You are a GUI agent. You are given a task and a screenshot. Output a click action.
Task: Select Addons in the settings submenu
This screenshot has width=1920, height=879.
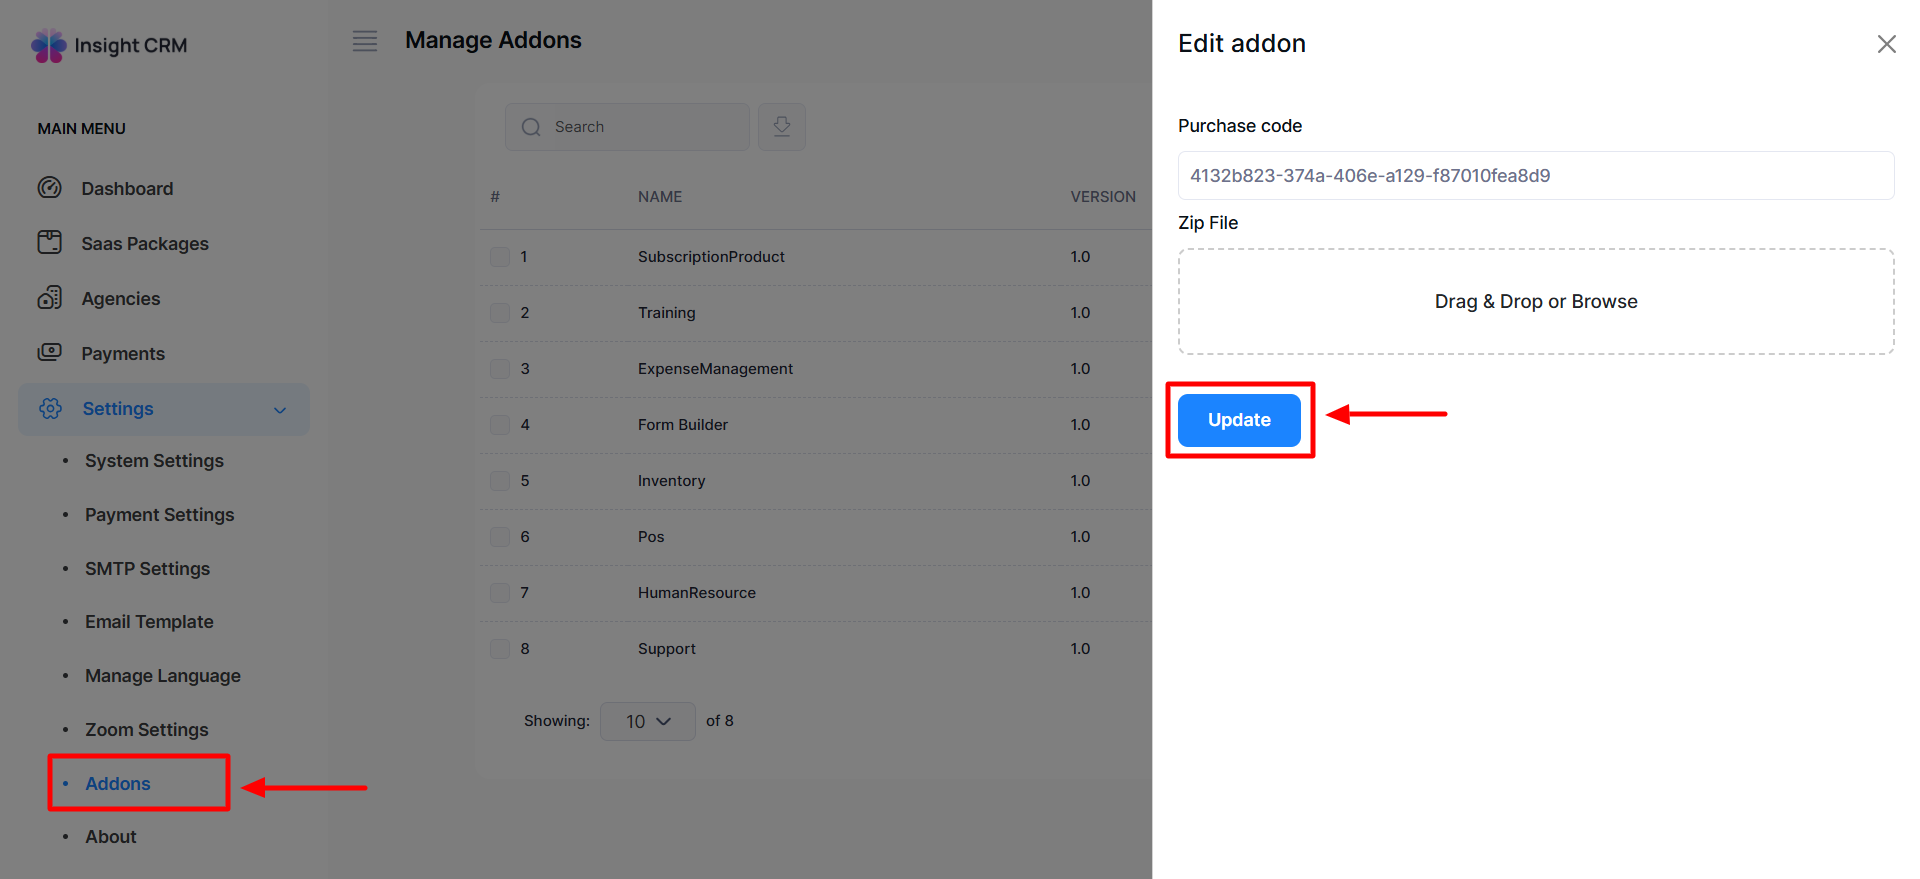(x=118, y=784)
